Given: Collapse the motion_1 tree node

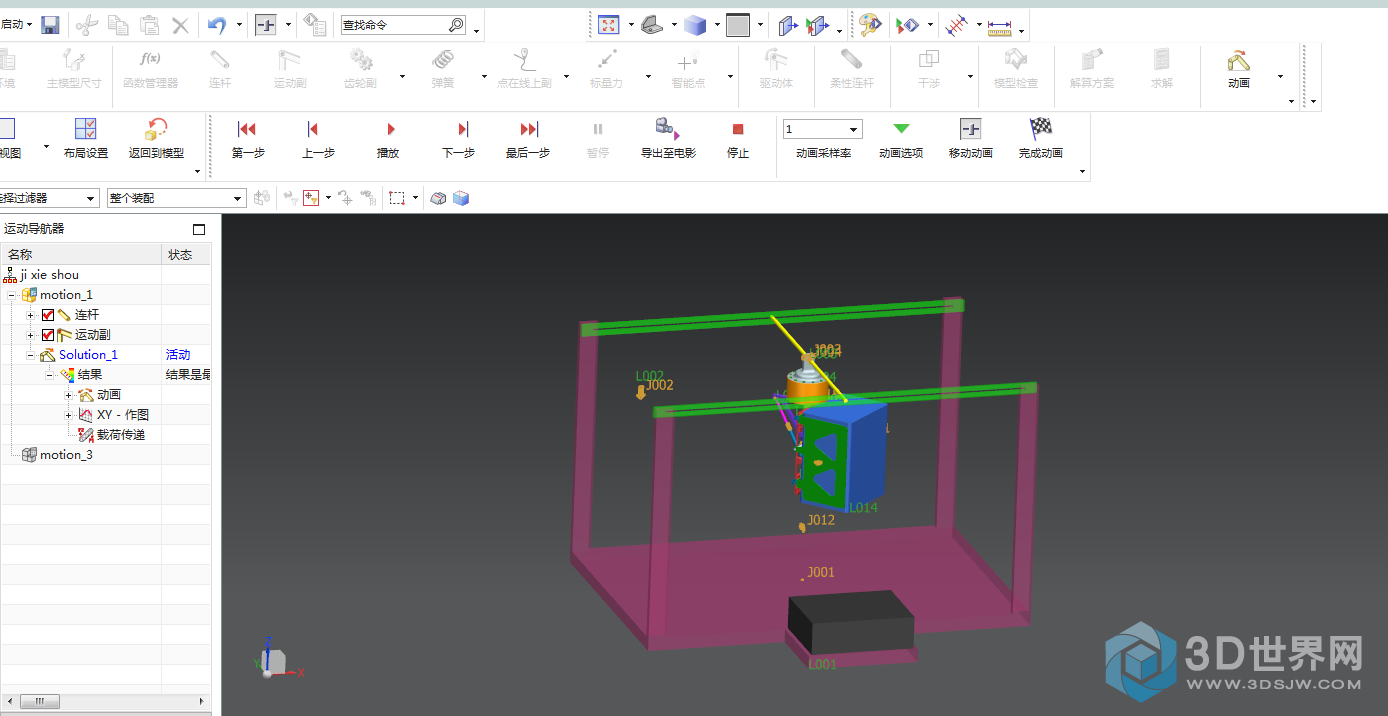Looking at the screenshot, I should pyautogui.click(x=11, y=295).
